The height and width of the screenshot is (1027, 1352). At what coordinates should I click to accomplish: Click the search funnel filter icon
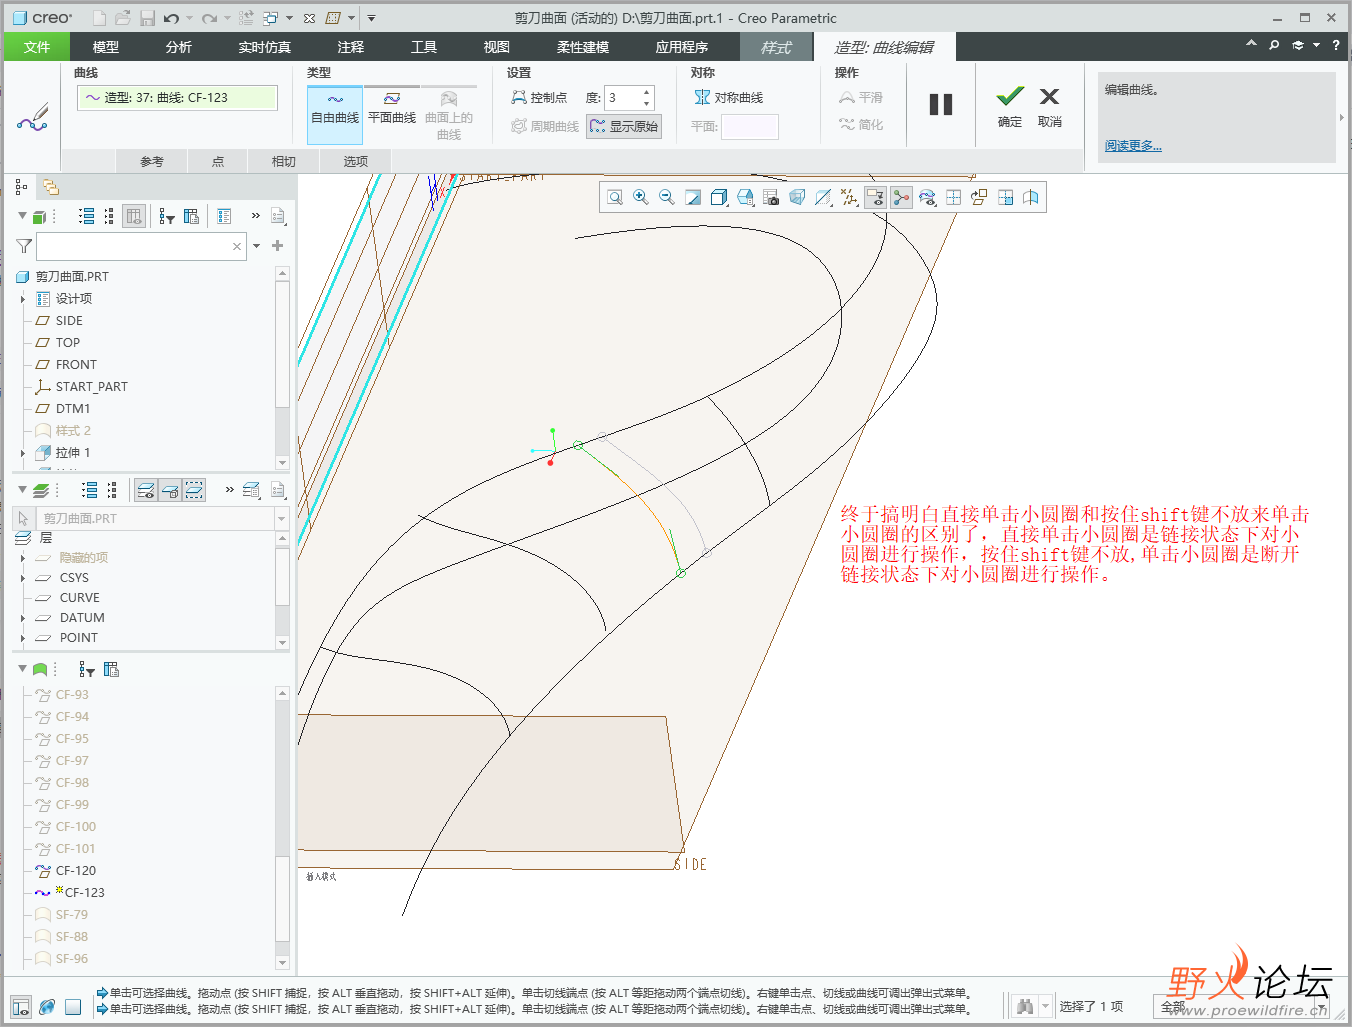pyautogui.click(x=24, y=246)
